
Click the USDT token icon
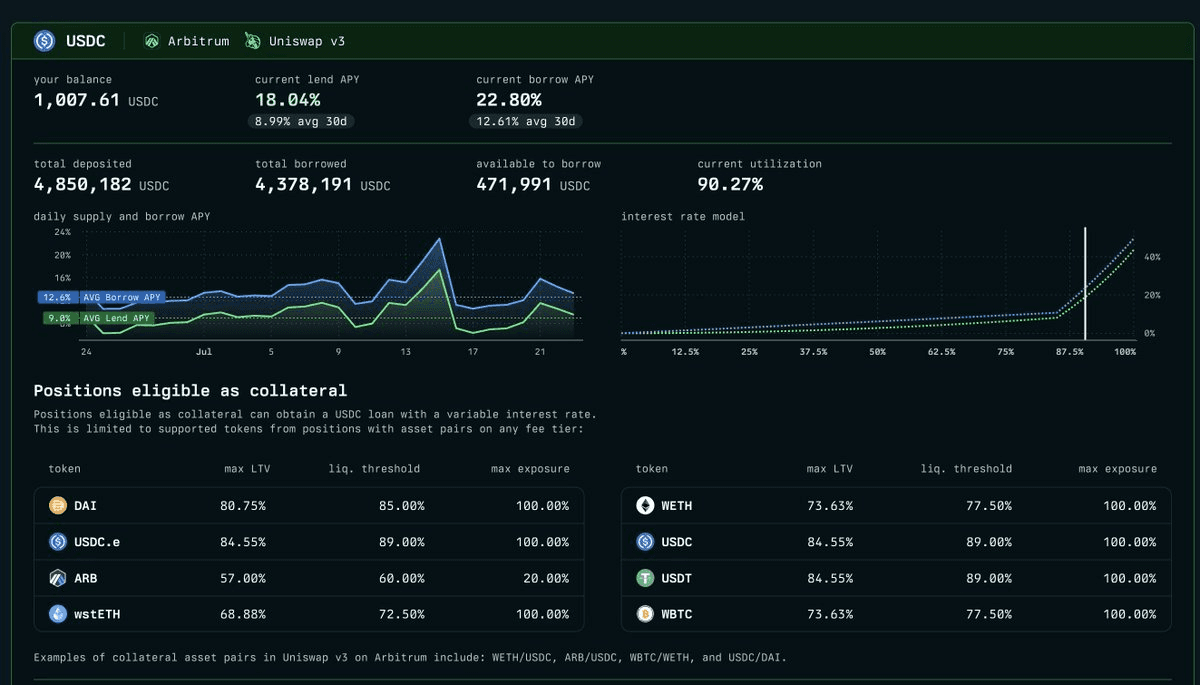(x=645, y=578)
